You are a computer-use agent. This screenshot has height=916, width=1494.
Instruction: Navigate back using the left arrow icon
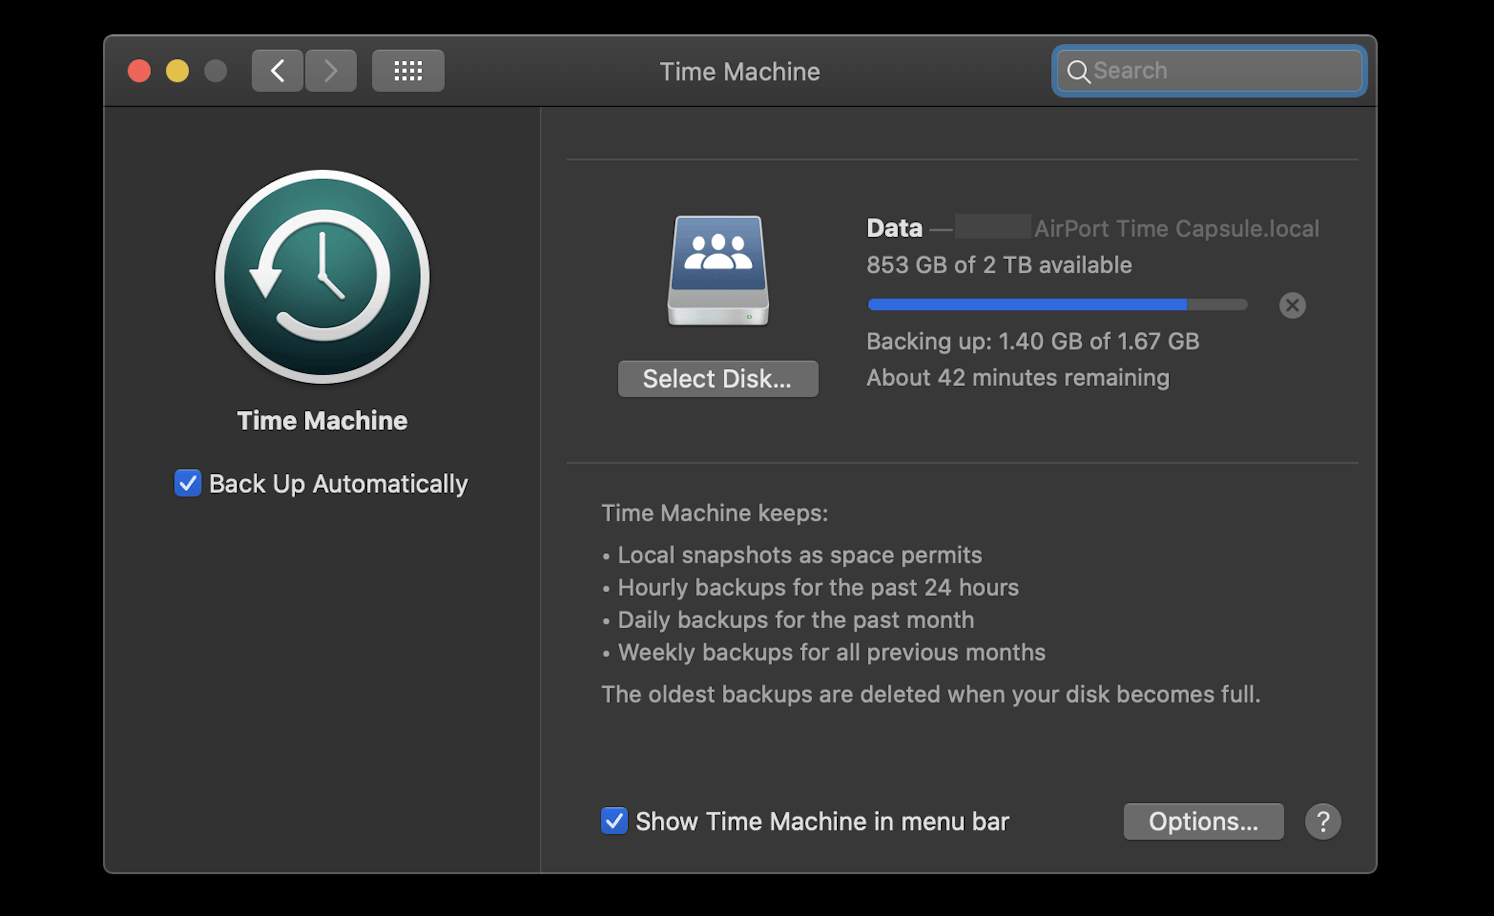tap(277, 70)
